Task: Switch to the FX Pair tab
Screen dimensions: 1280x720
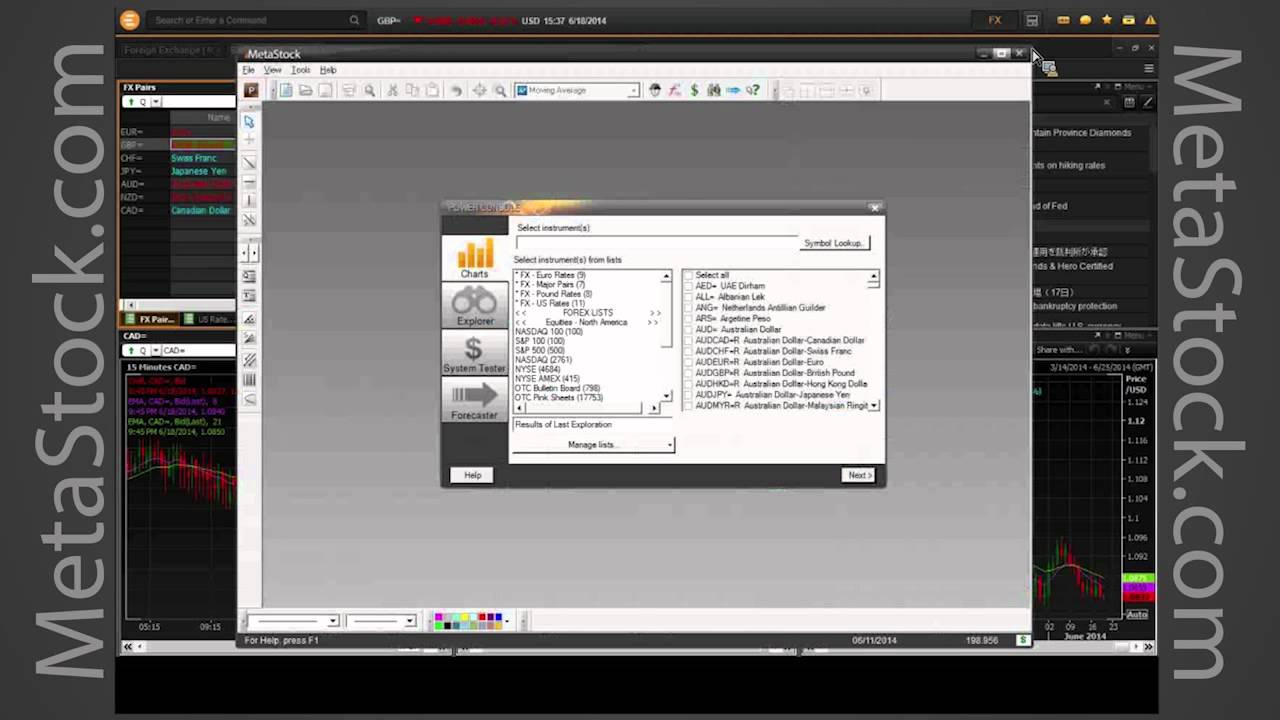Action: tap(149, 319)
